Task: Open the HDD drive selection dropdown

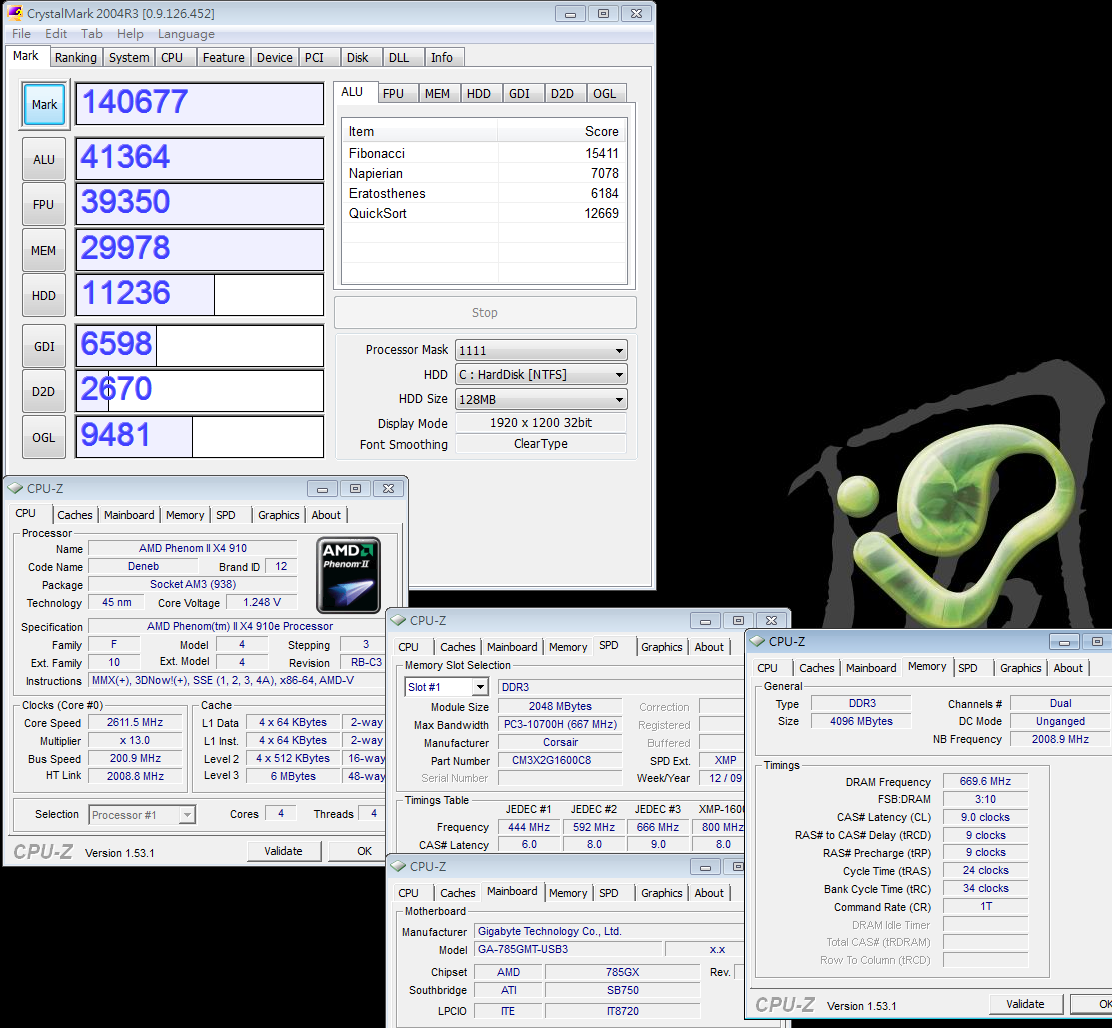Action: click(541, 374)
